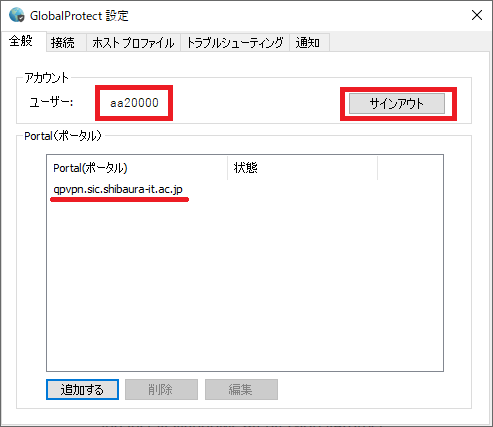493x427 pixels.
Task: Click the blank column header right of 状態
Action: (x=410, y=168)
